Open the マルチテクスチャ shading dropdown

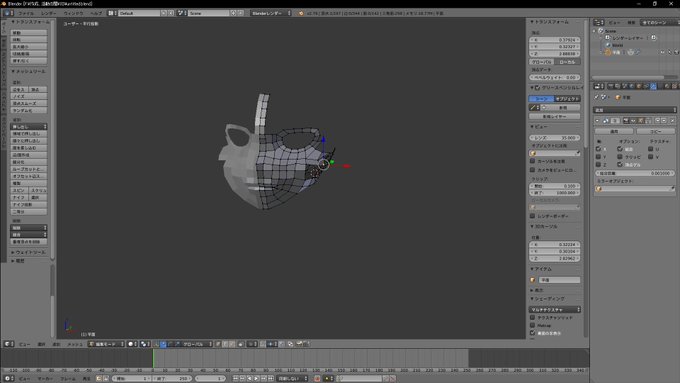click(555, 310)
